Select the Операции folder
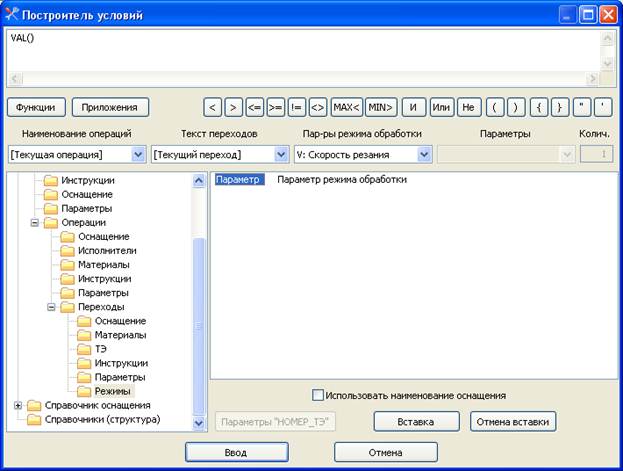This screenshot has width=623, height=471. pyautogui.click(x=83, y=223)
